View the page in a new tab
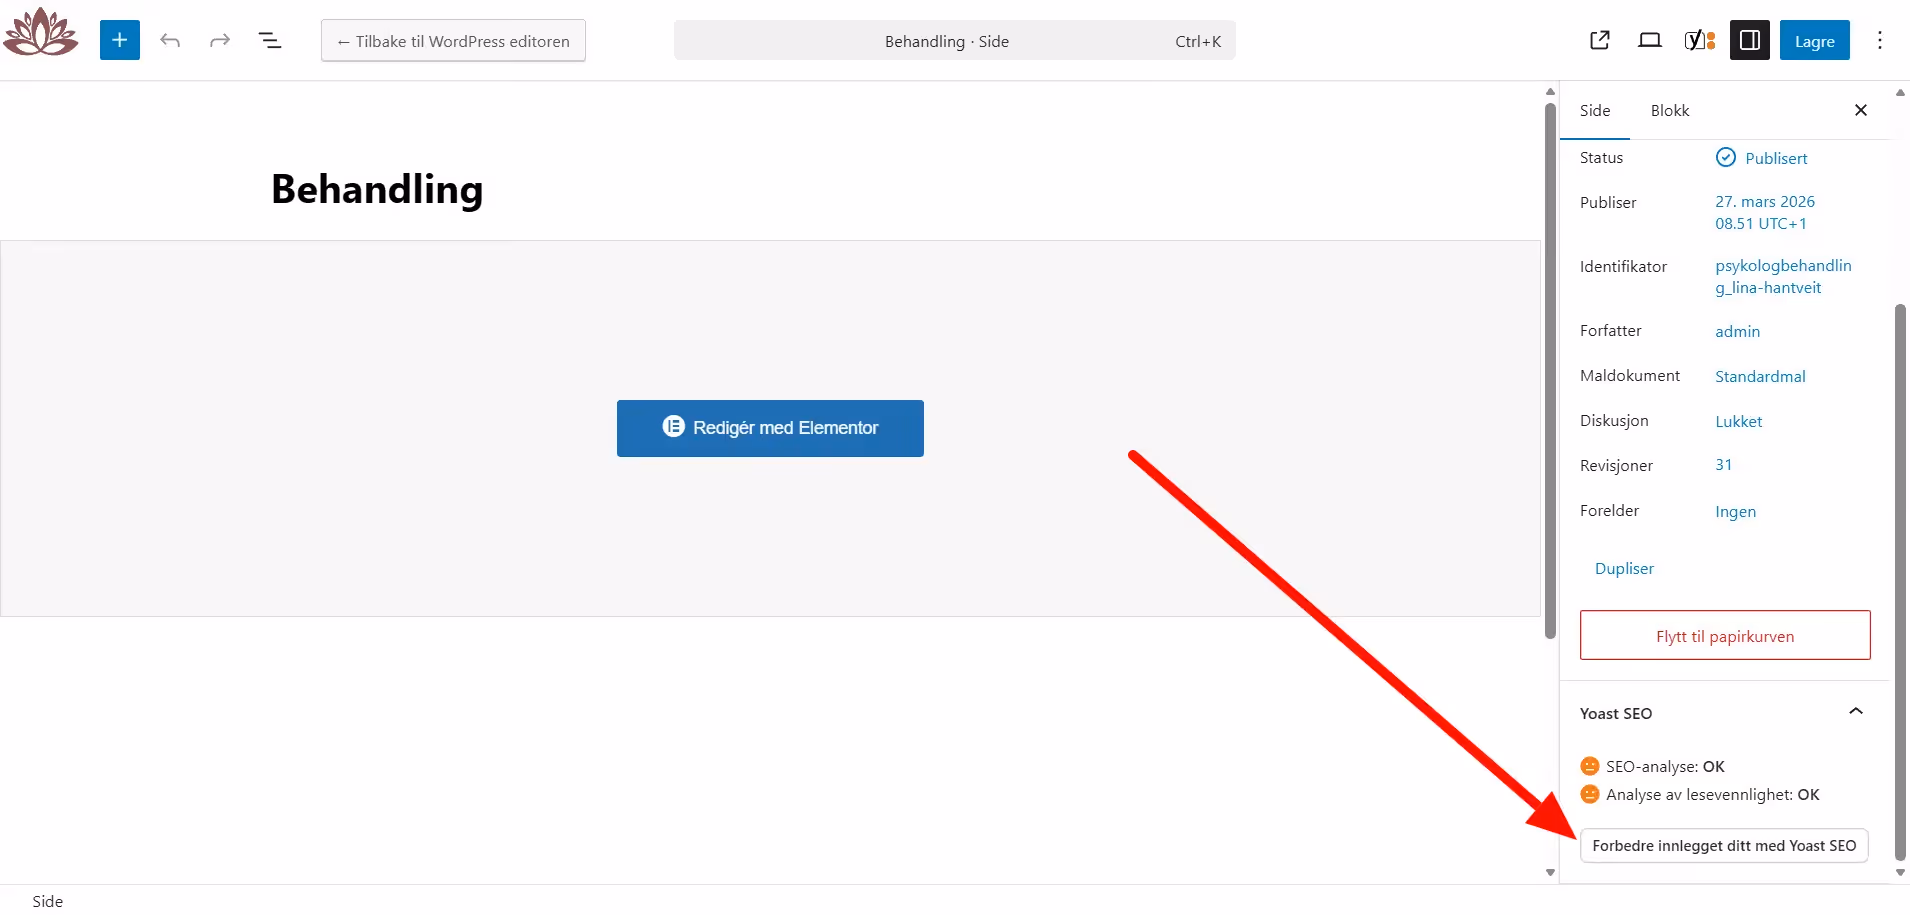Screen dimensions: 1910x915 (1600, 40)
